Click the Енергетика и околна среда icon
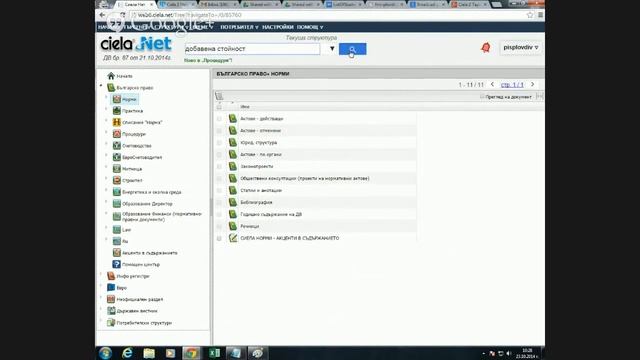The image size is (640, 360). 117,192
